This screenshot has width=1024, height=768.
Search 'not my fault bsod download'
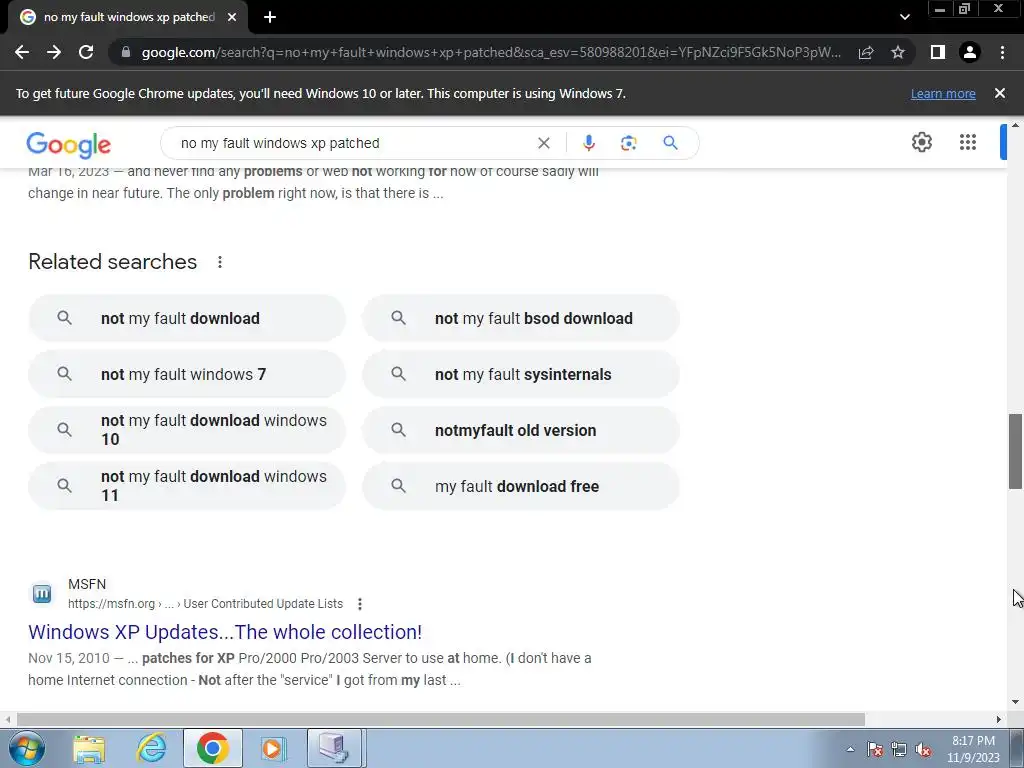pyautogui.click(x=521, y=318)
